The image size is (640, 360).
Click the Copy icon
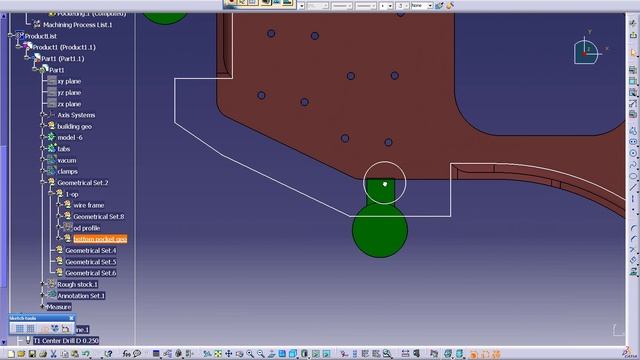[64, 354]
